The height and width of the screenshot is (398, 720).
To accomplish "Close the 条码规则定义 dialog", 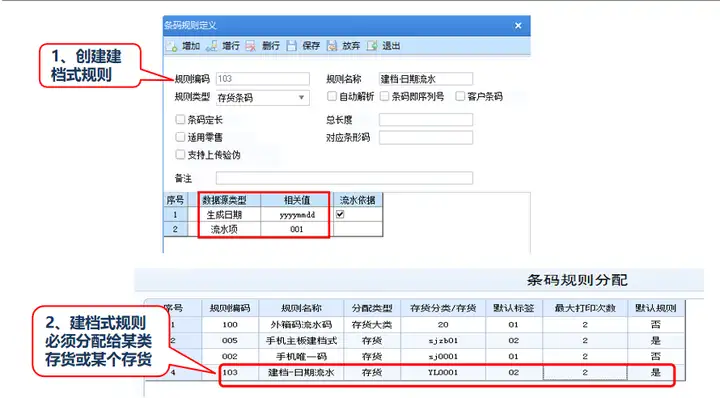I will tap(518, 26).
